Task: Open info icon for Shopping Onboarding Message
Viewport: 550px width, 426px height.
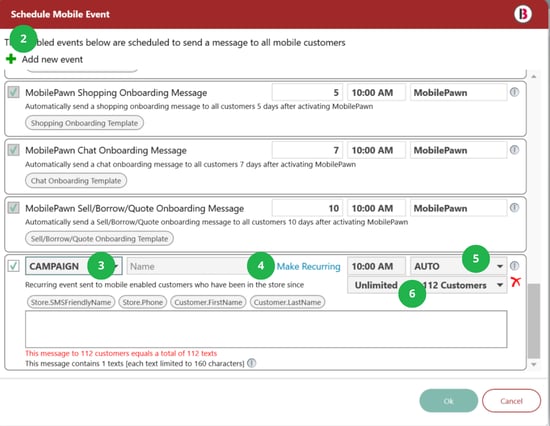Action: [514, 92]
